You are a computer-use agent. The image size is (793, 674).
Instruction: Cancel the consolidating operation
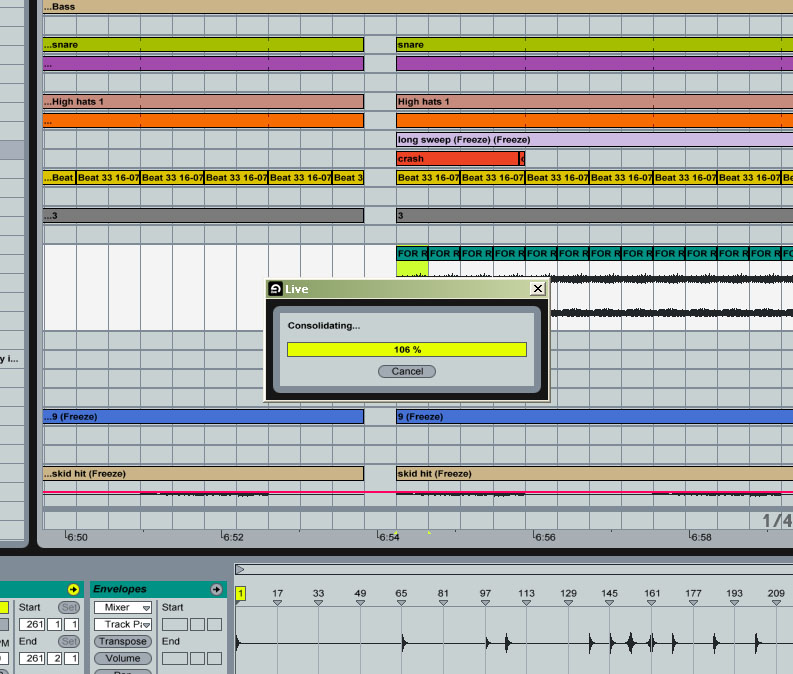click(407, 371)
